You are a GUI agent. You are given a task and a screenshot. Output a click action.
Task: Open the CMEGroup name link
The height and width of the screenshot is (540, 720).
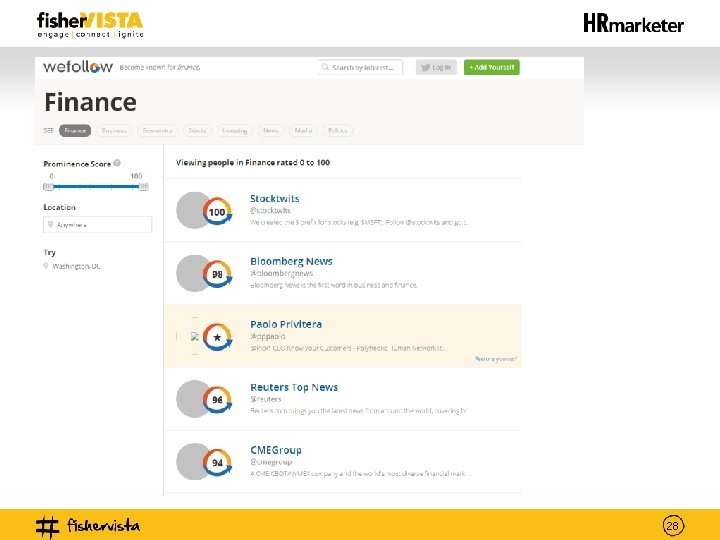tap(276, 450)
